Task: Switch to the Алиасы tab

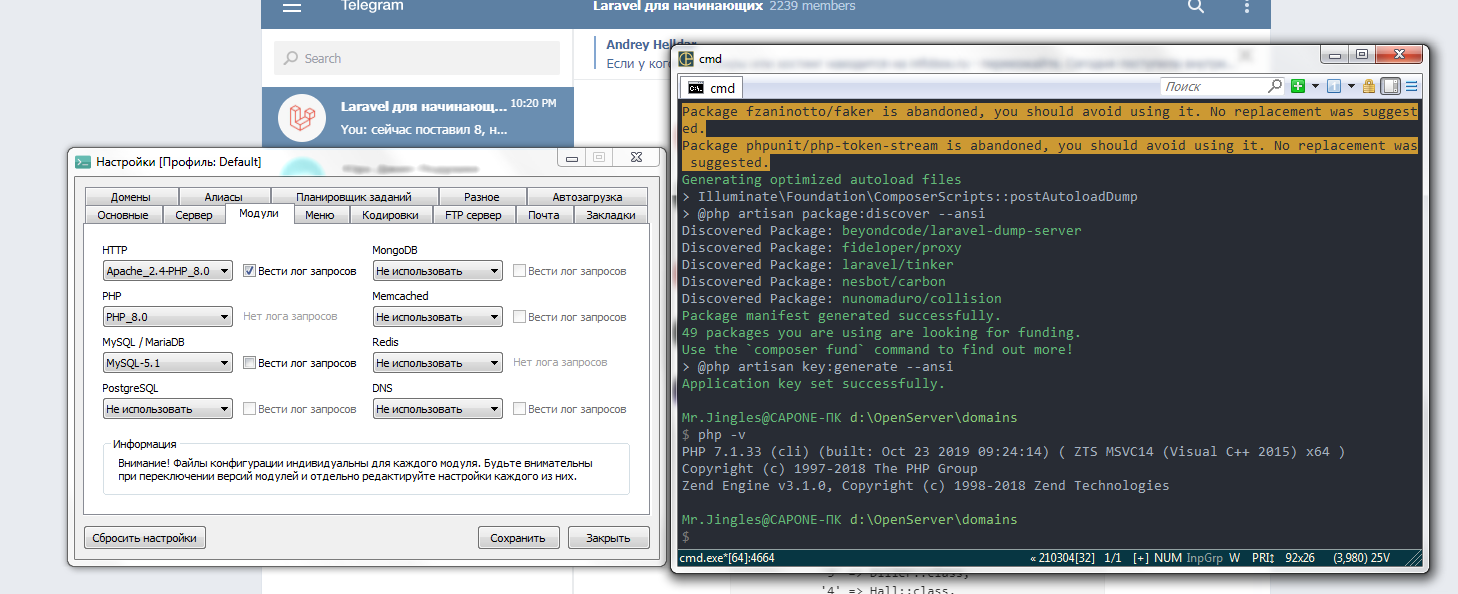Action: click(223, 197)
